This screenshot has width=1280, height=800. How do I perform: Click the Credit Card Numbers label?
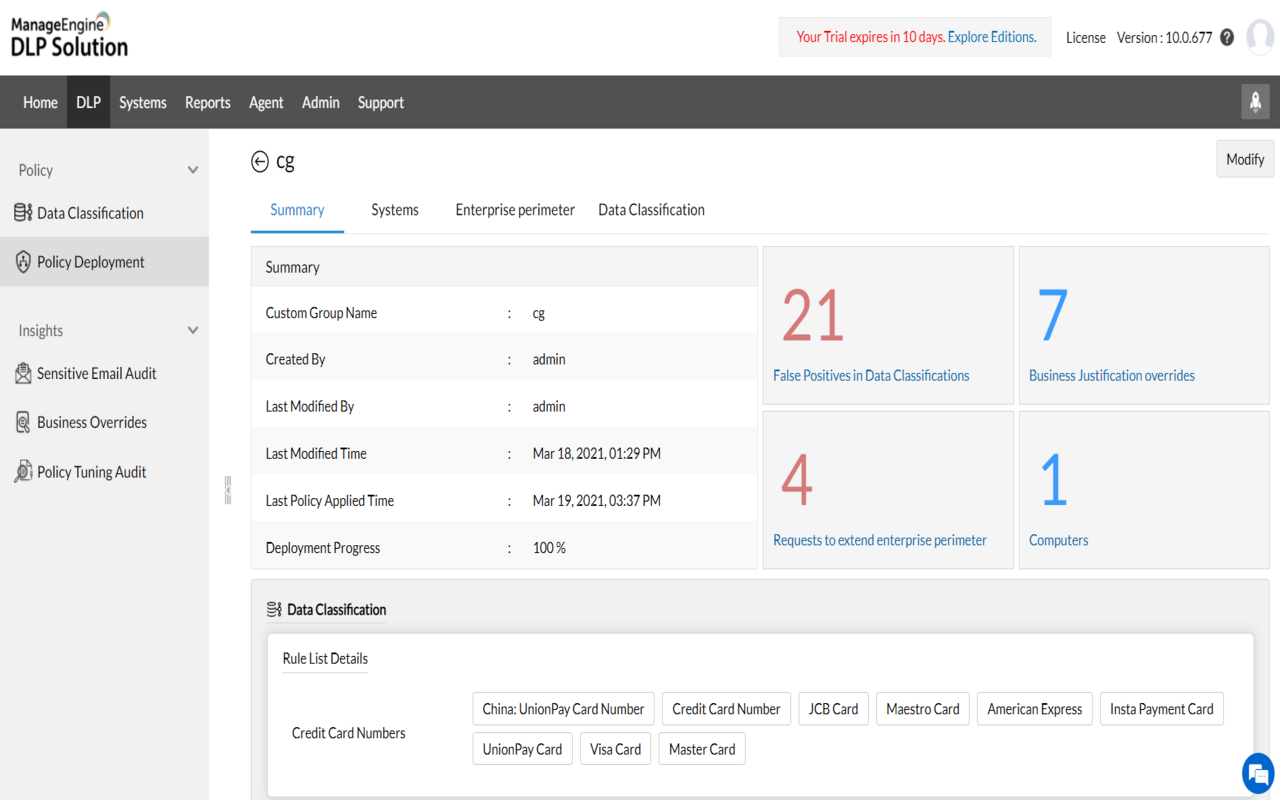pos(348,733)
